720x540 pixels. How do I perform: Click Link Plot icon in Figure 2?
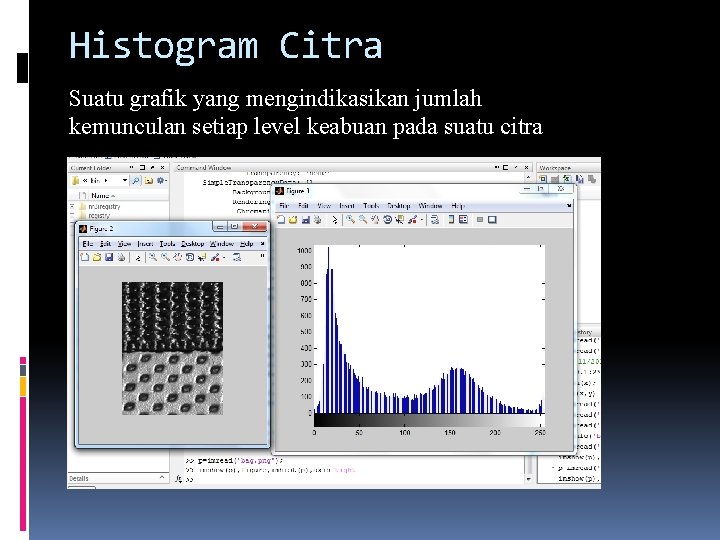coord(237,258)
